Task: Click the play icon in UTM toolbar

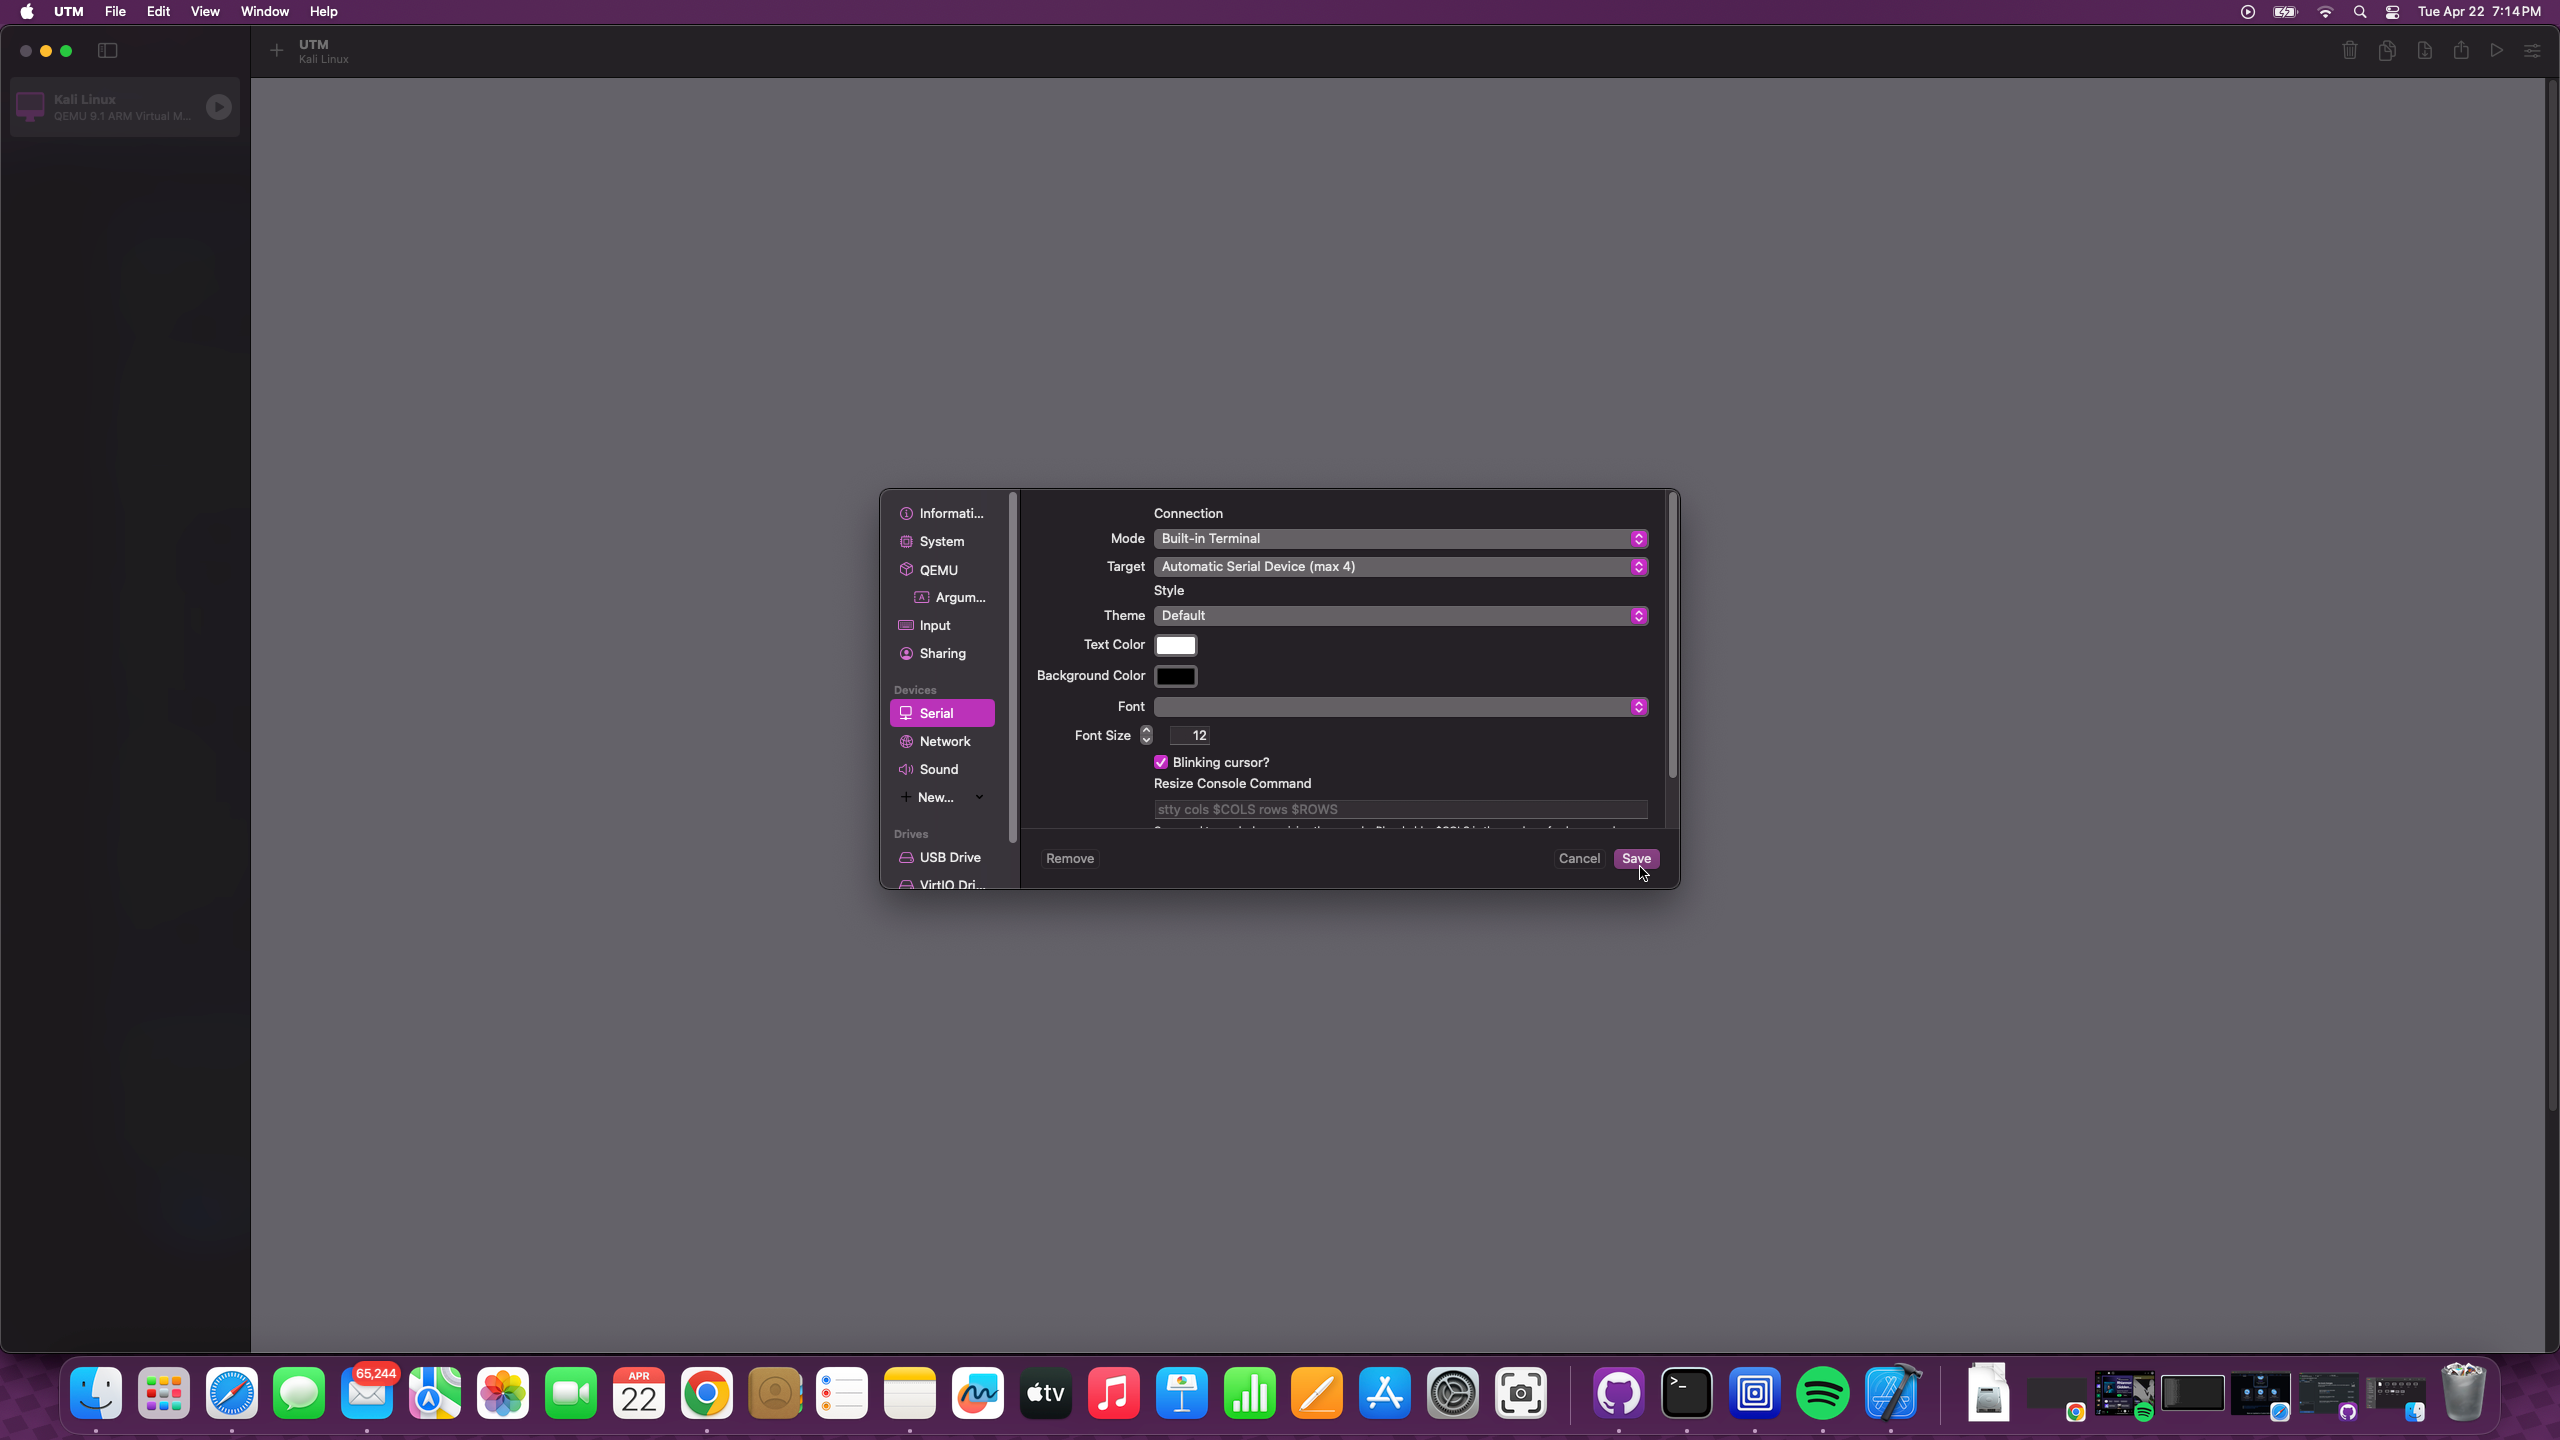Action: (x=2496, y=51)
